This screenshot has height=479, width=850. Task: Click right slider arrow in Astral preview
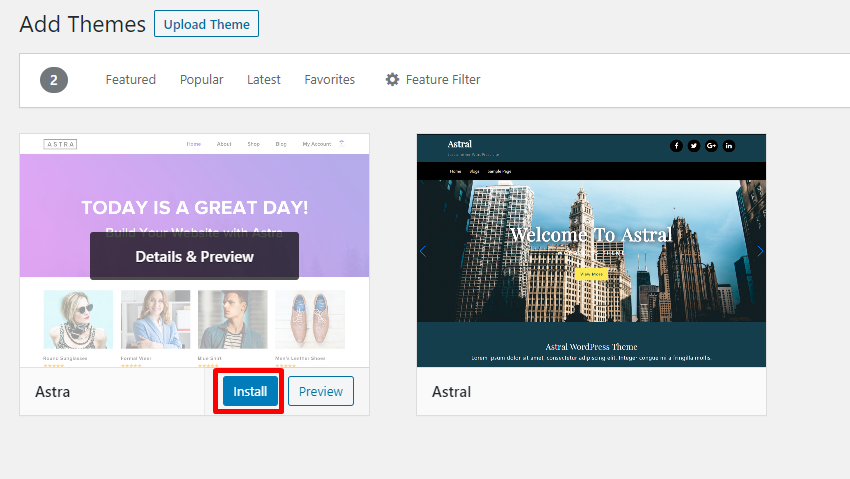coord(760,251)
